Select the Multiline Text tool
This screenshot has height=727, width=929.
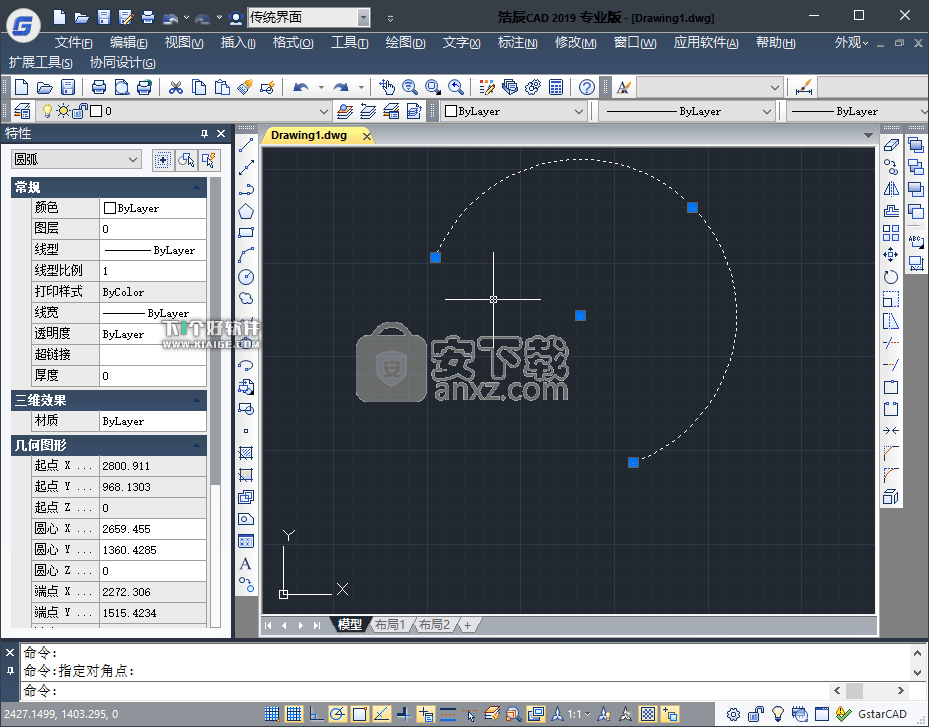[246, 563]
